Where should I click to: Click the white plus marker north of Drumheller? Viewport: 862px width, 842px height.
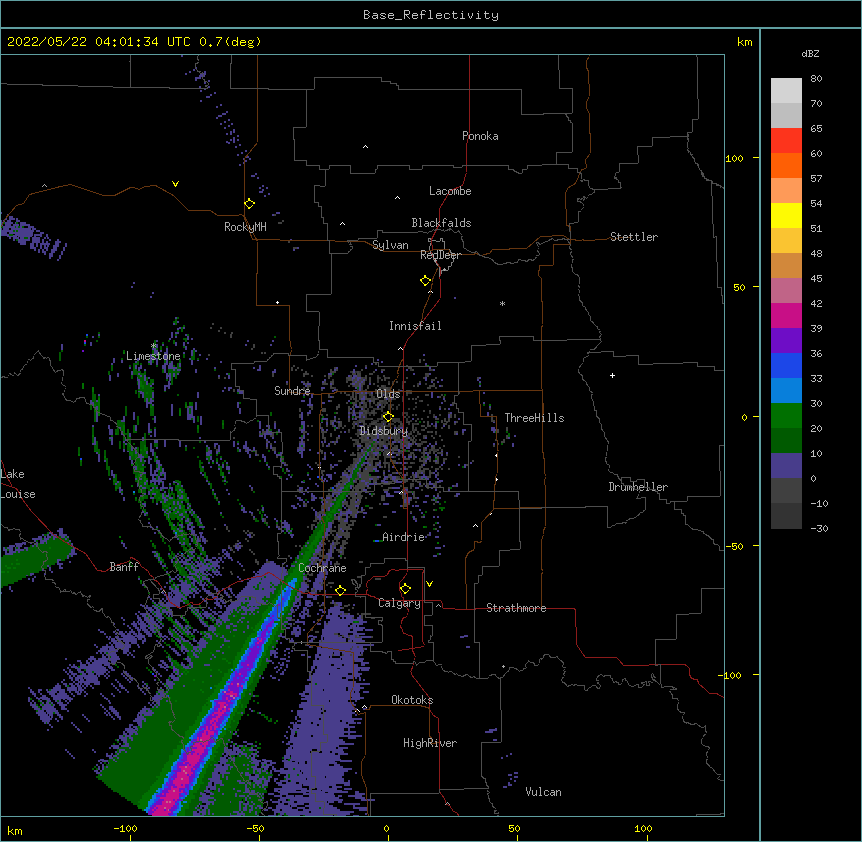[612, 375]
